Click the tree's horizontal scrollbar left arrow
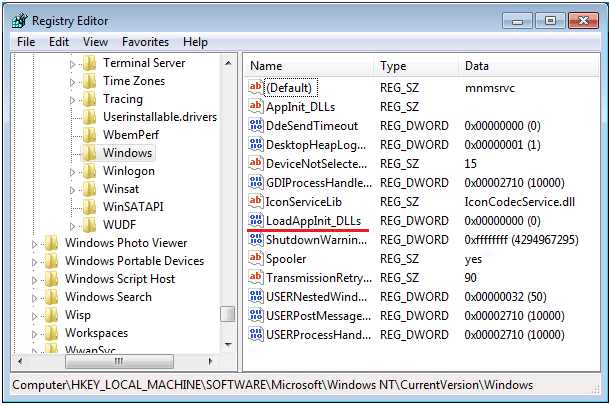This screenshot has width=611, height=405. [x=19, y=361]
